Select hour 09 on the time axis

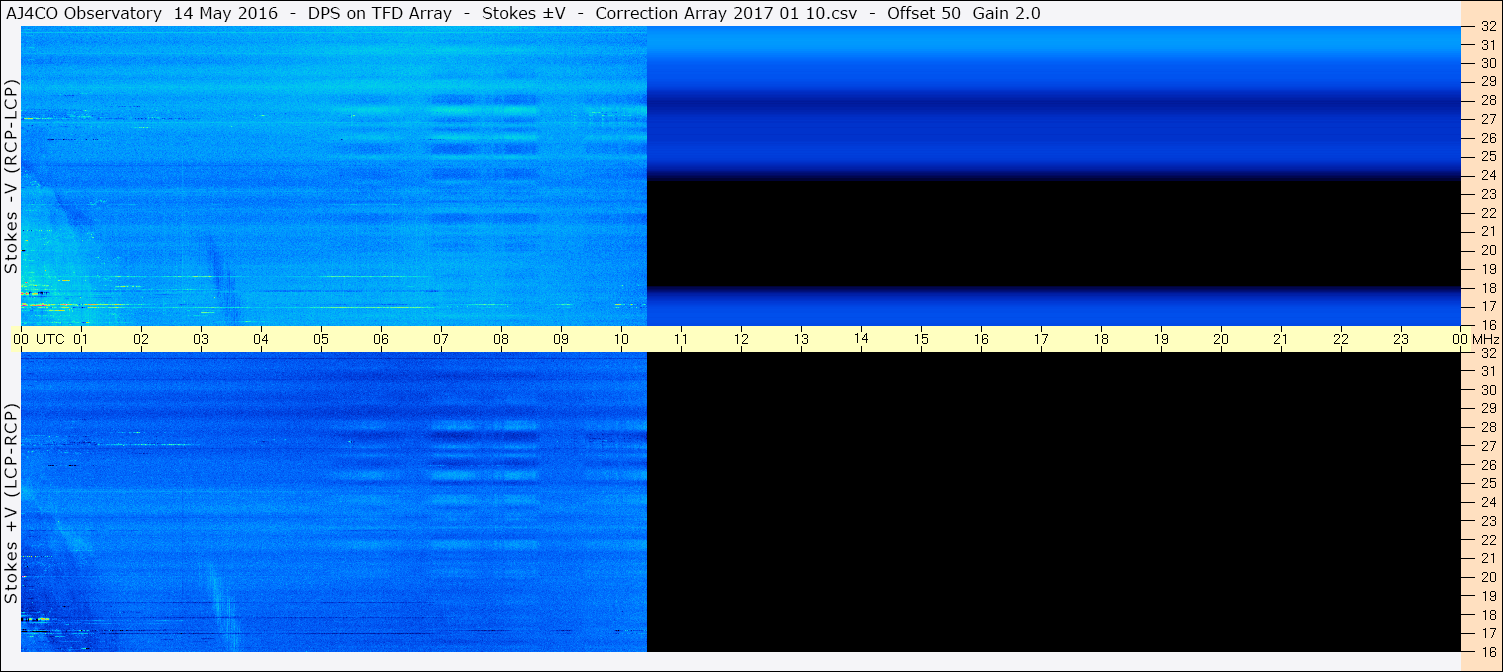561,339
